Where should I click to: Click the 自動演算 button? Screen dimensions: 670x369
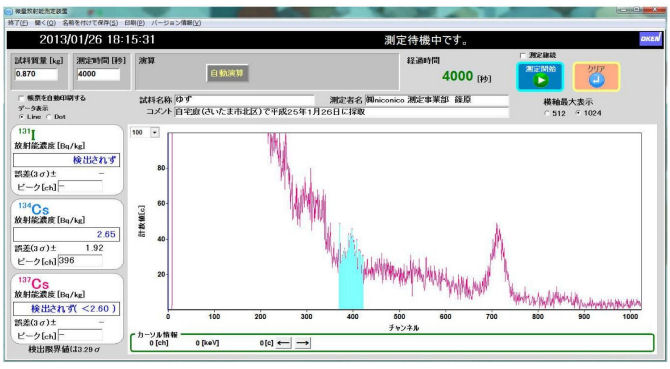tap(227, 73)
